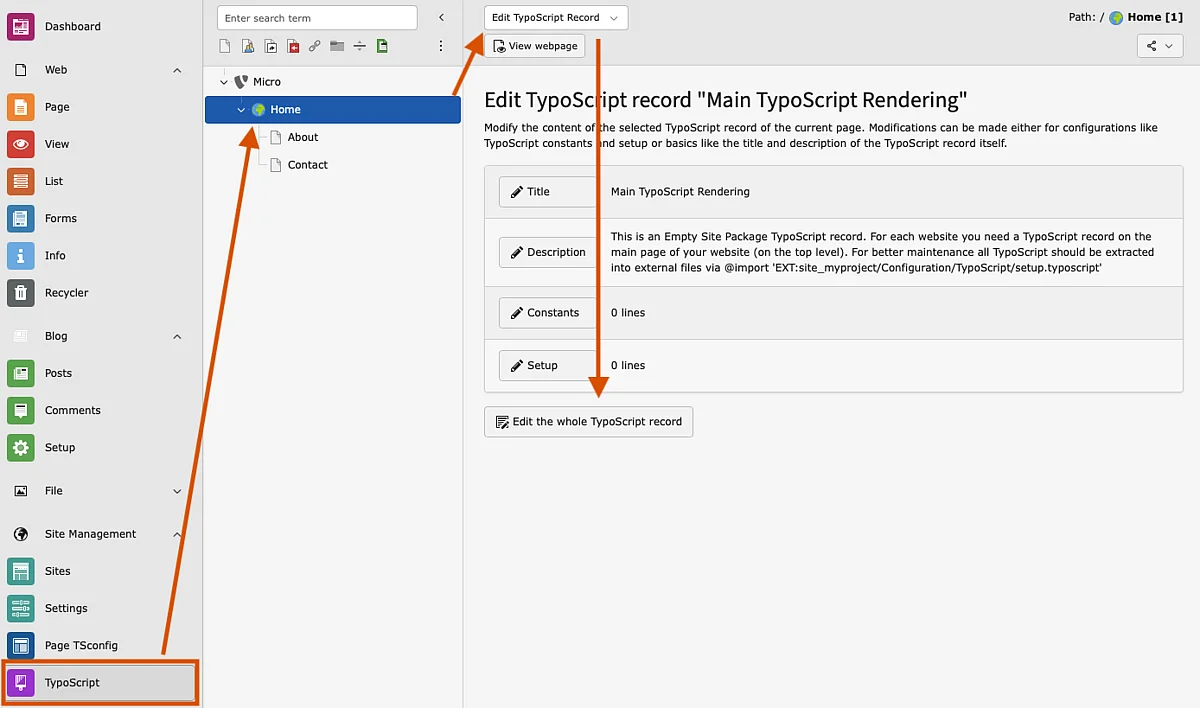Select the About page in tree

pyautogui.click(x=302, y=137)
